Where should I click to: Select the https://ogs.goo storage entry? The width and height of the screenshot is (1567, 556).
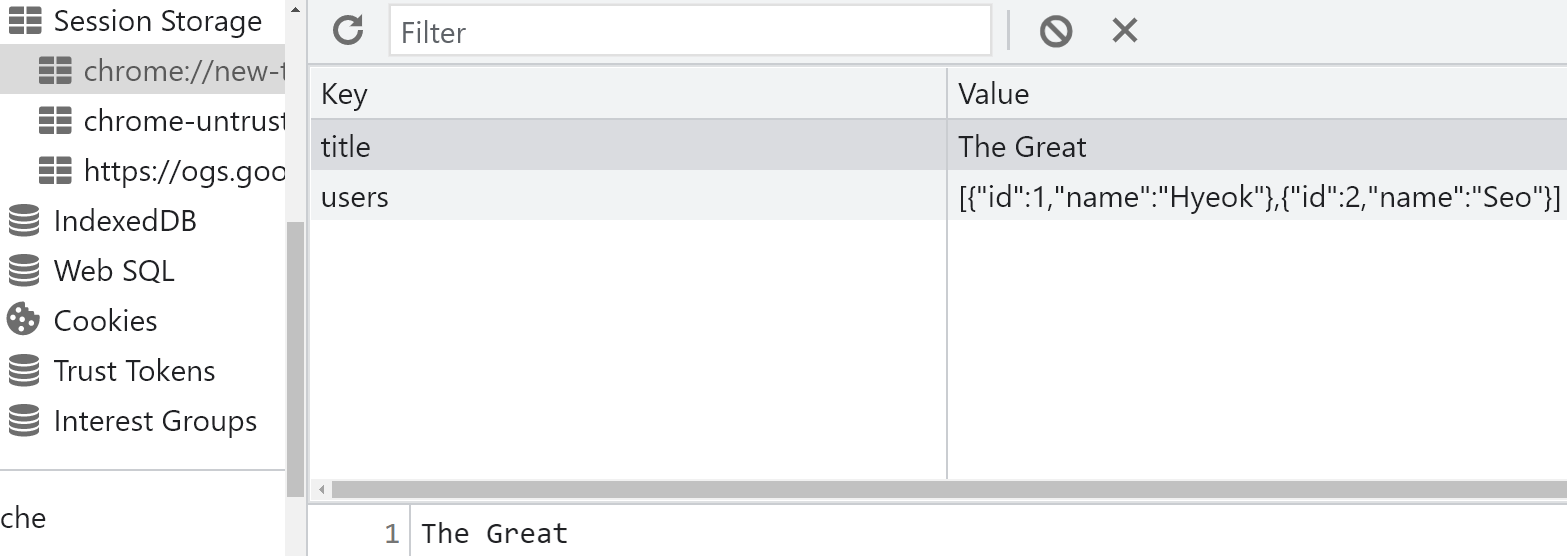click(x=142, y=170)
